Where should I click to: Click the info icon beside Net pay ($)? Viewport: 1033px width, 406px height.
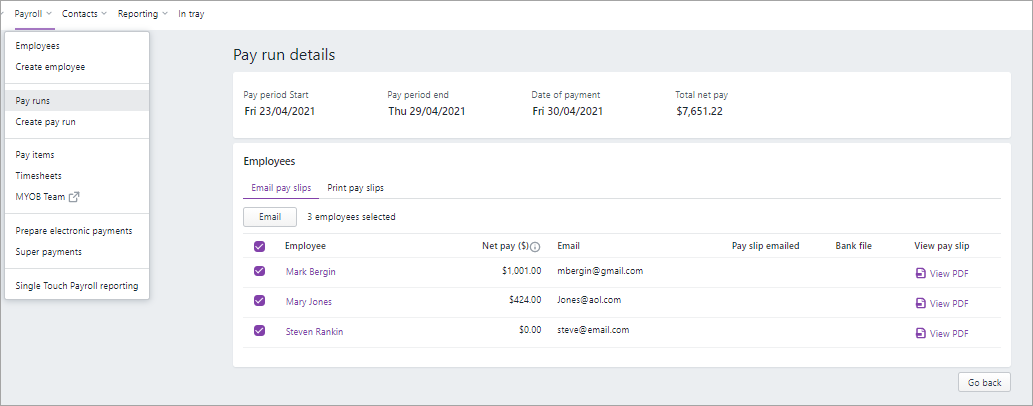tap(536, 247)
